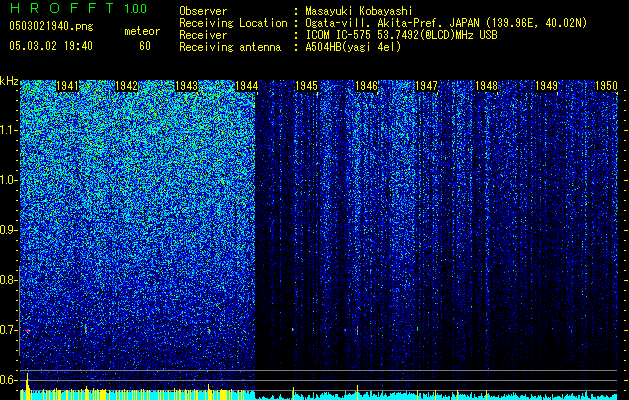
Task: Click the 0.9 frequency axis label
Action: coord(8,230)
